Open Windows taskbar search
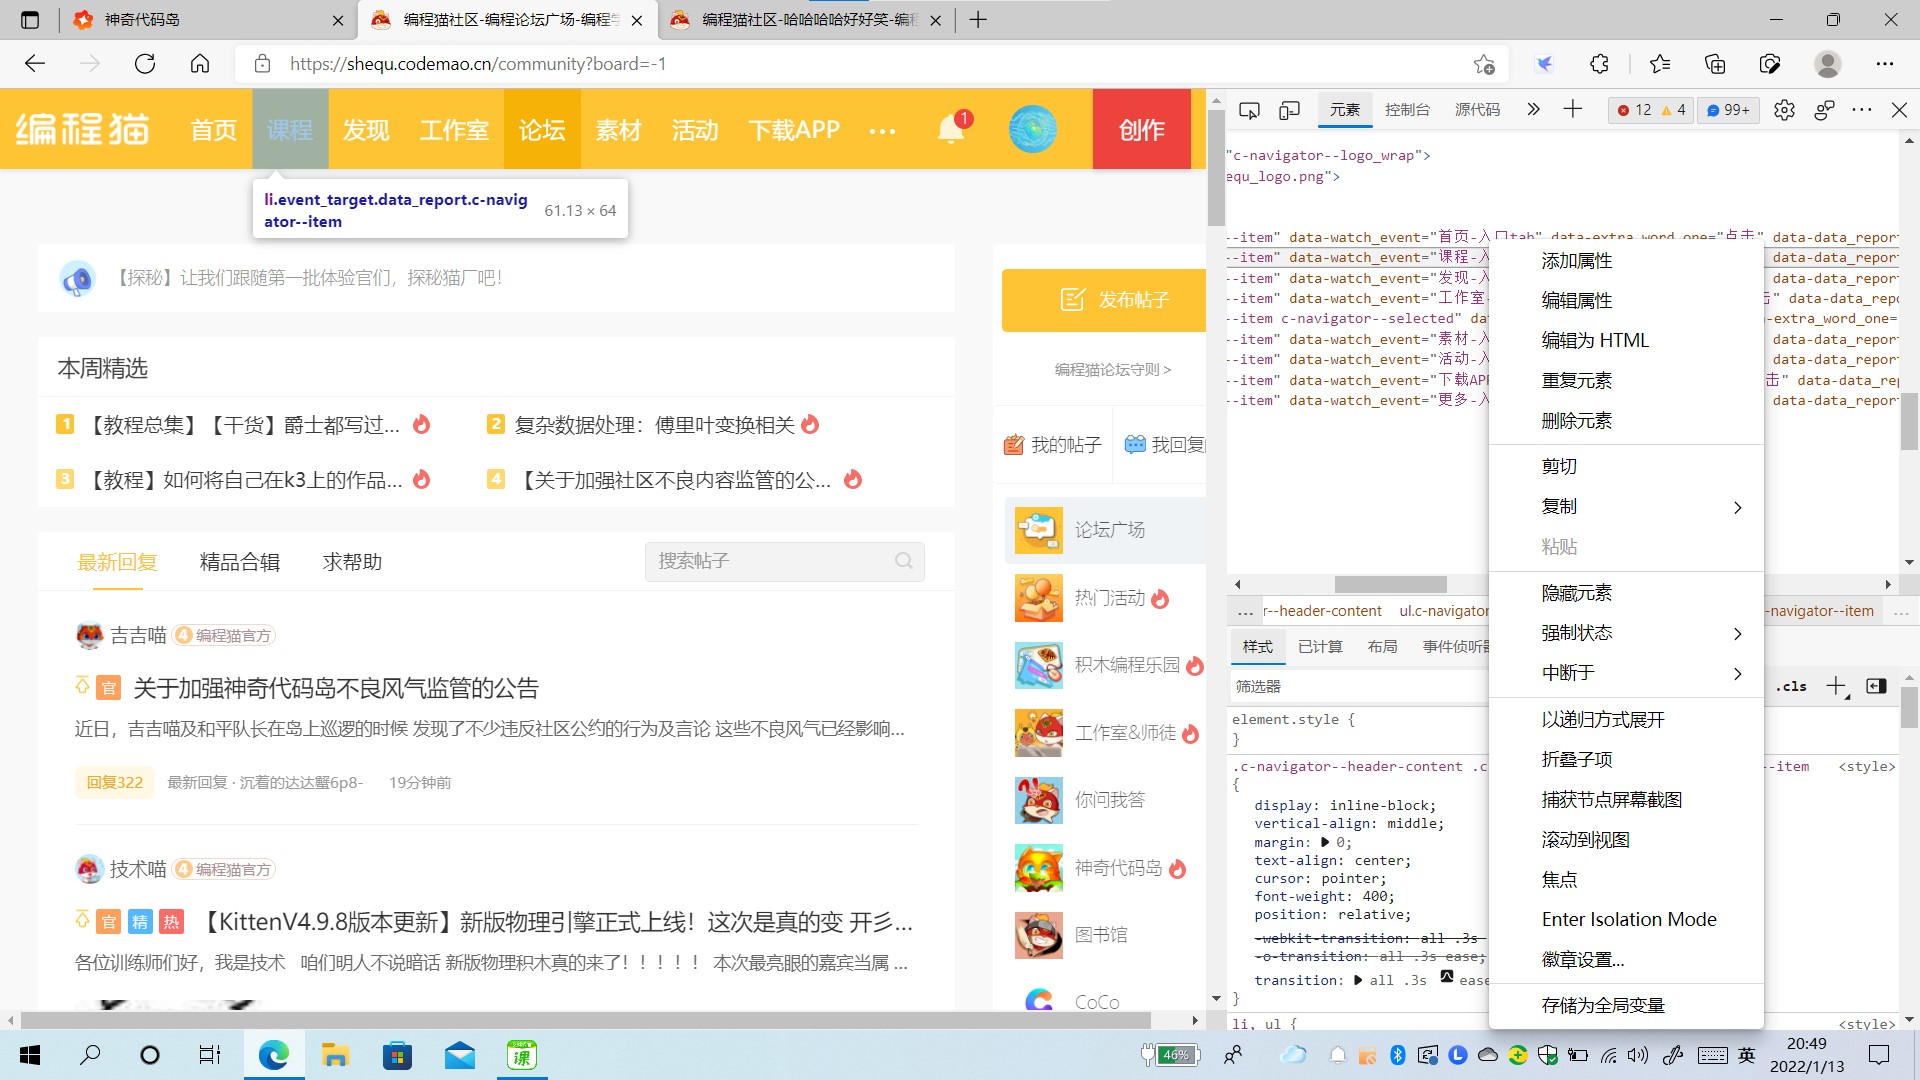This screenshot has height=1080, width=1920. (90, 1055)
